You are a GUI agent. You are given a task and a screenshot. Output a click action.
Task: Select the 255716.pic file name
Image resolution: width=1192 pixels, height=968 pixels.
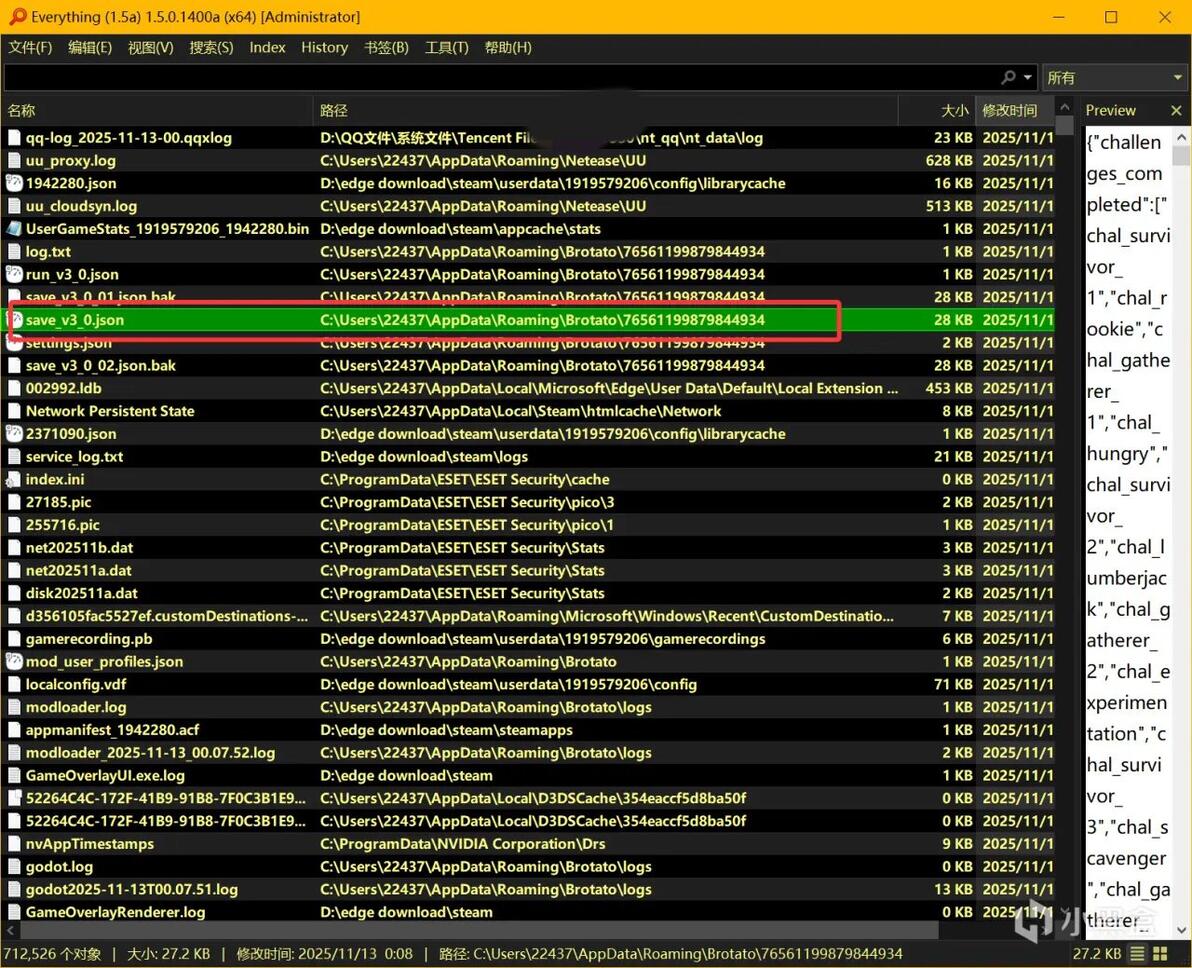pos(62,525)
